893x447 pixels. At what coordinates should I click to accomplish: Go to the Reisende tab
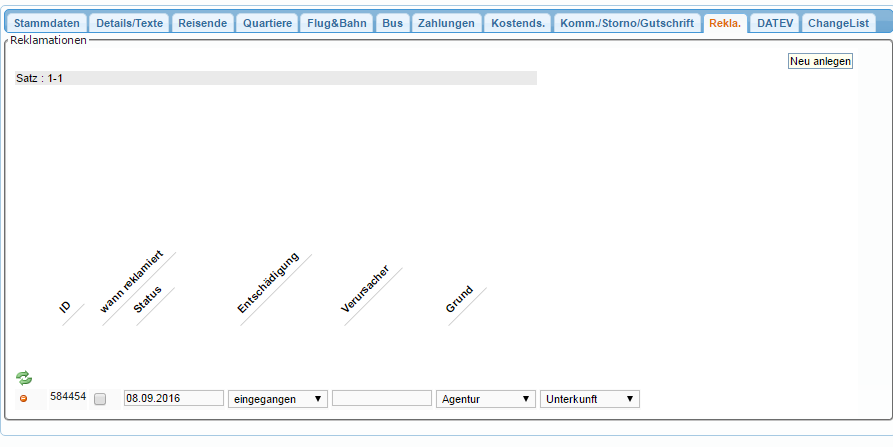203,23
